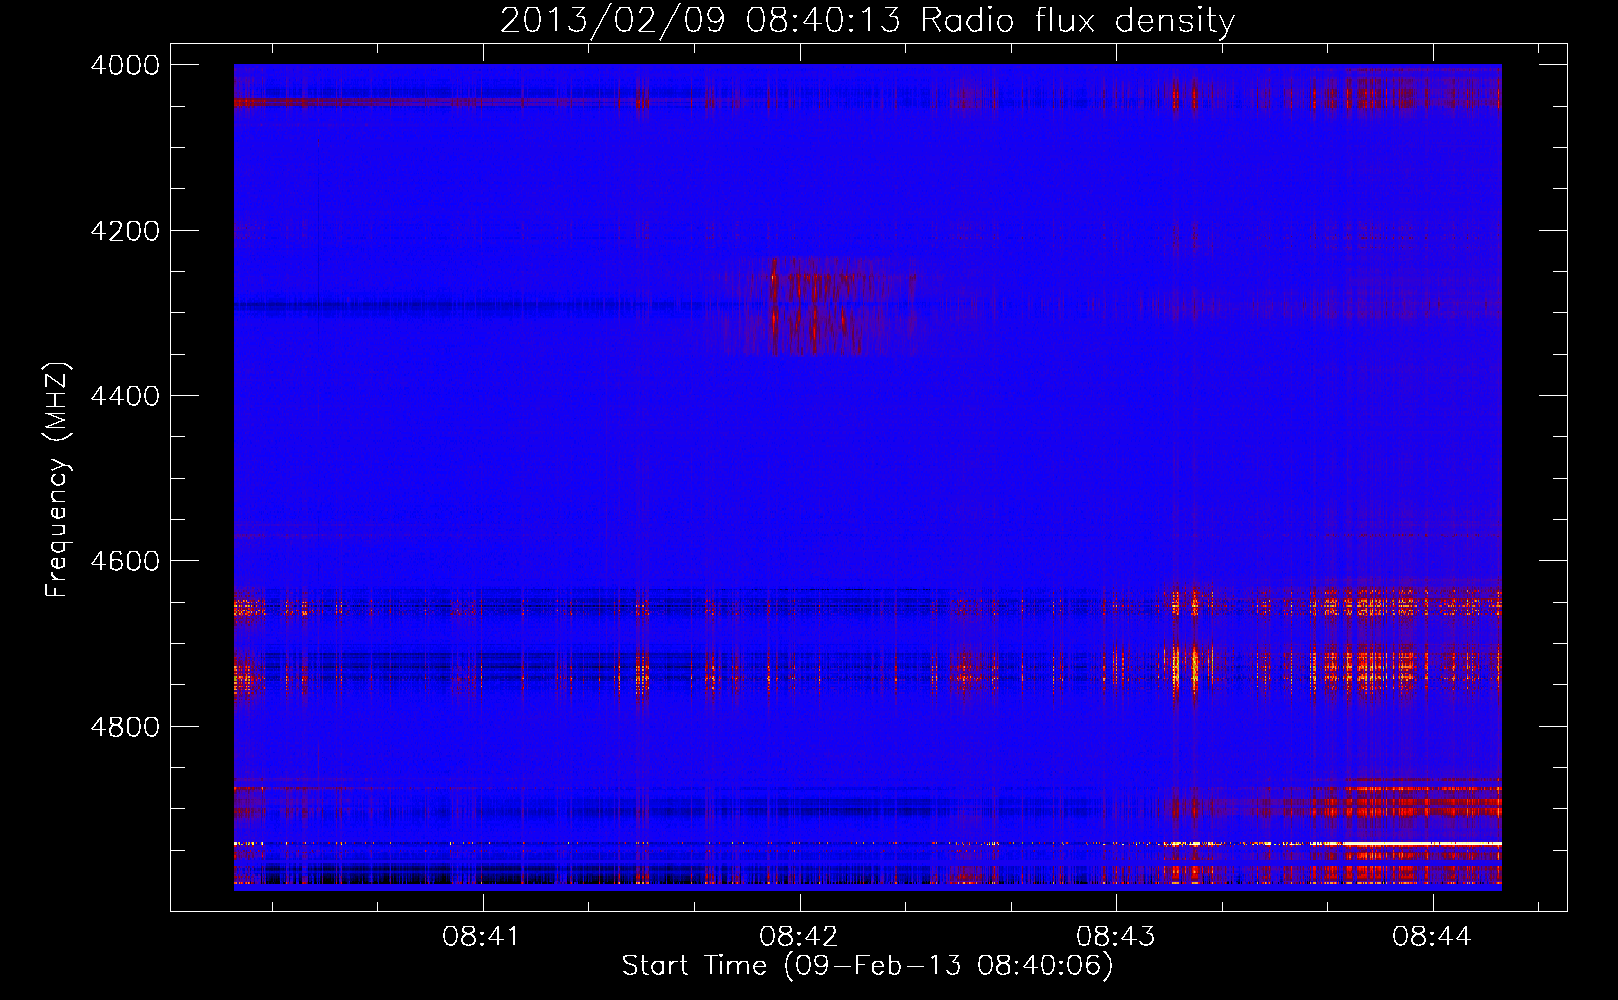
Task: Select the 4600 frequency axis label
Action: point(125,561)
